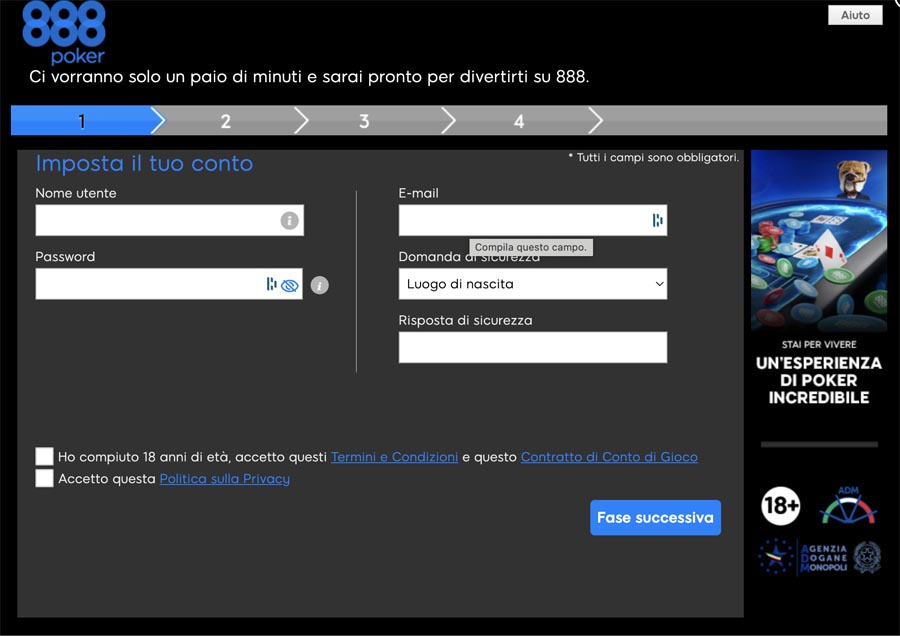The image size is (900, 636).
Task: Select step 4 in progress bar
Action: coord(519,121)
